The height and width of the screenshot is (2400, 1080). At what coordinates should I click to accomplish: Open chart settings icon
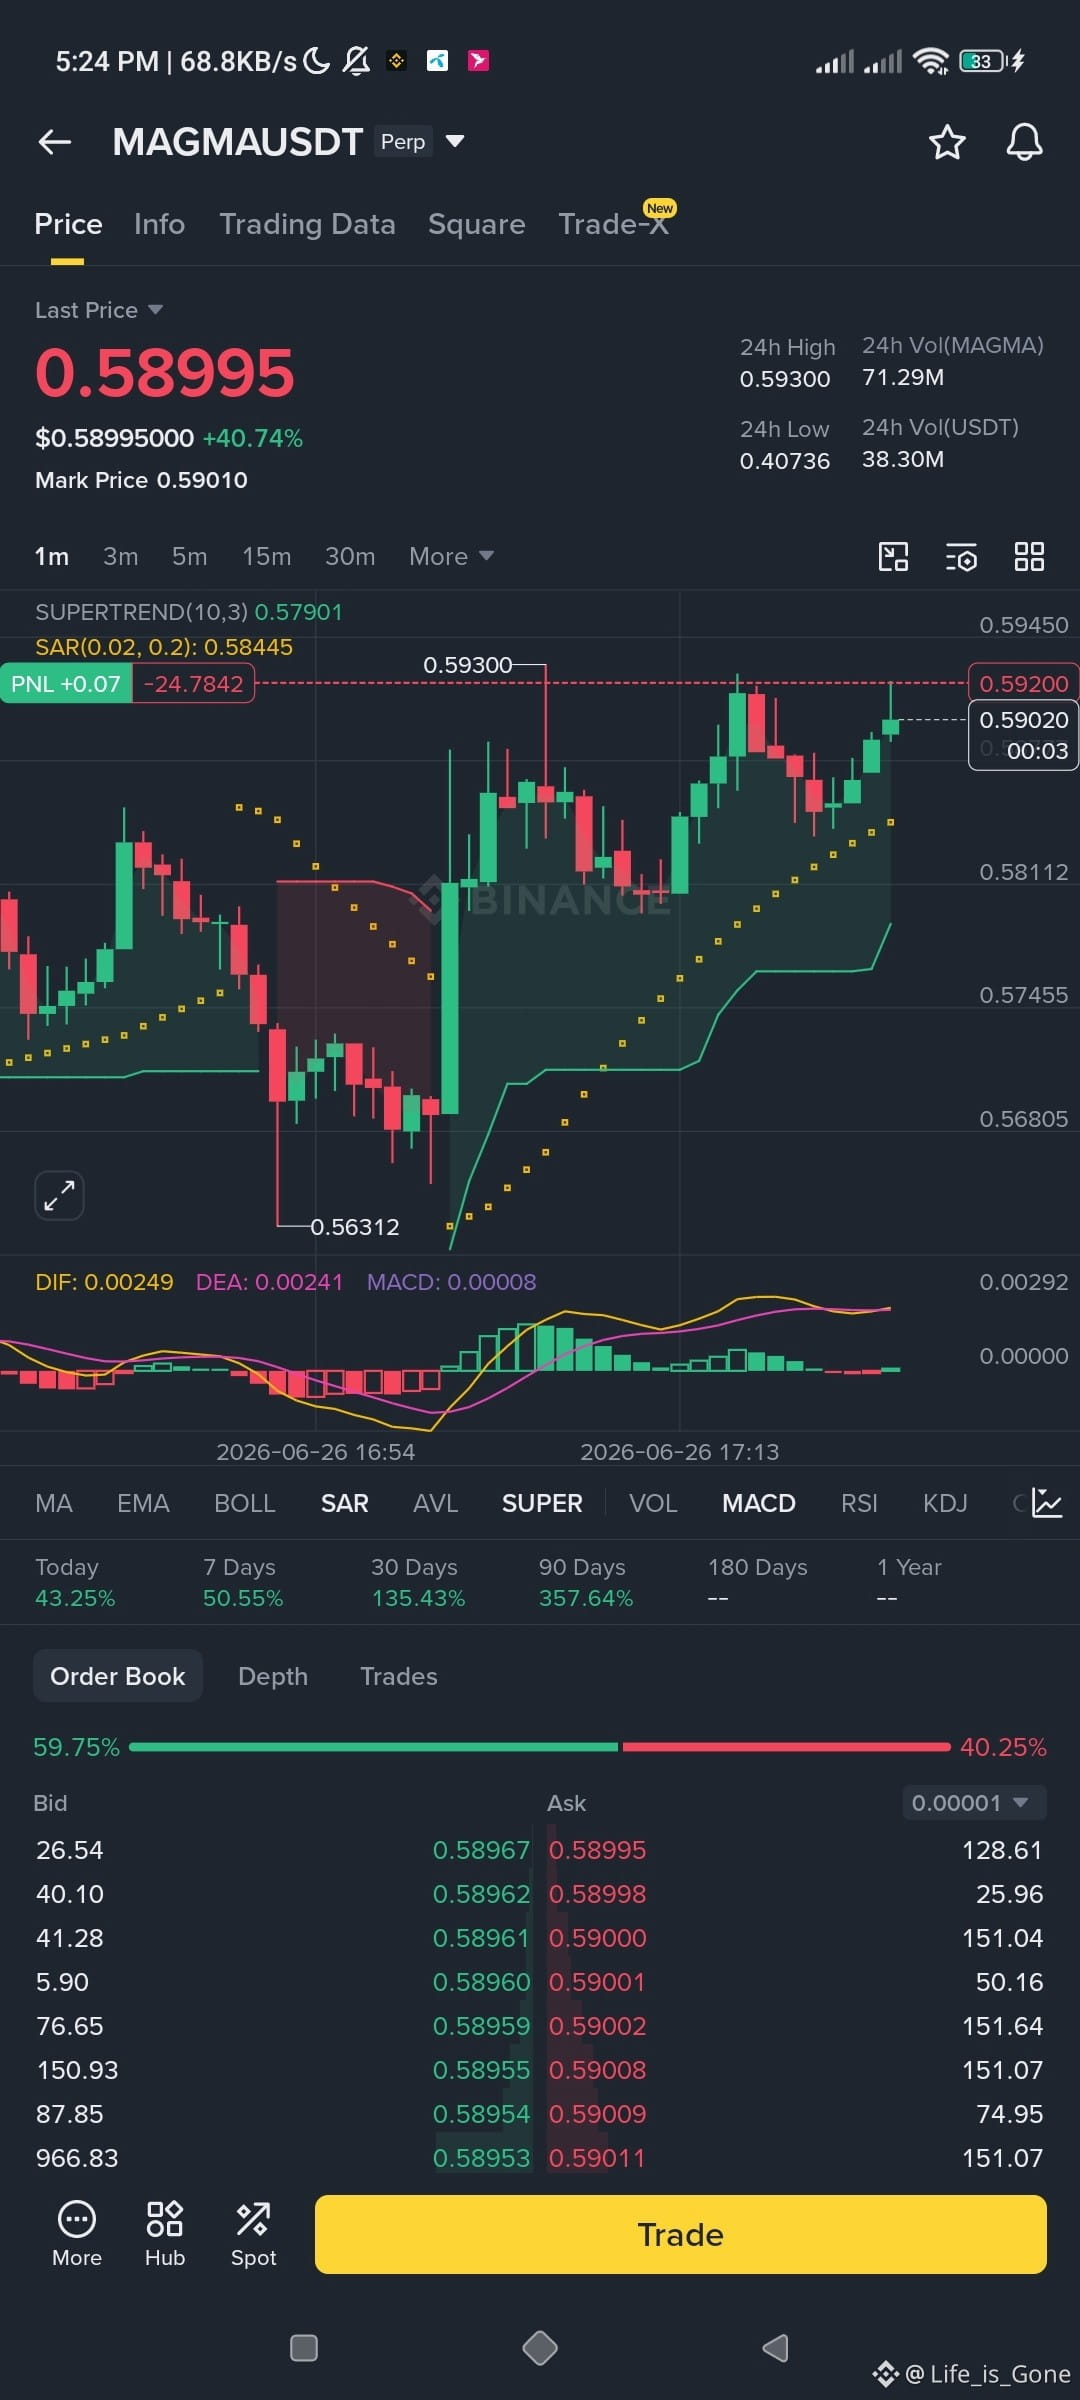[x=961, y=557]
